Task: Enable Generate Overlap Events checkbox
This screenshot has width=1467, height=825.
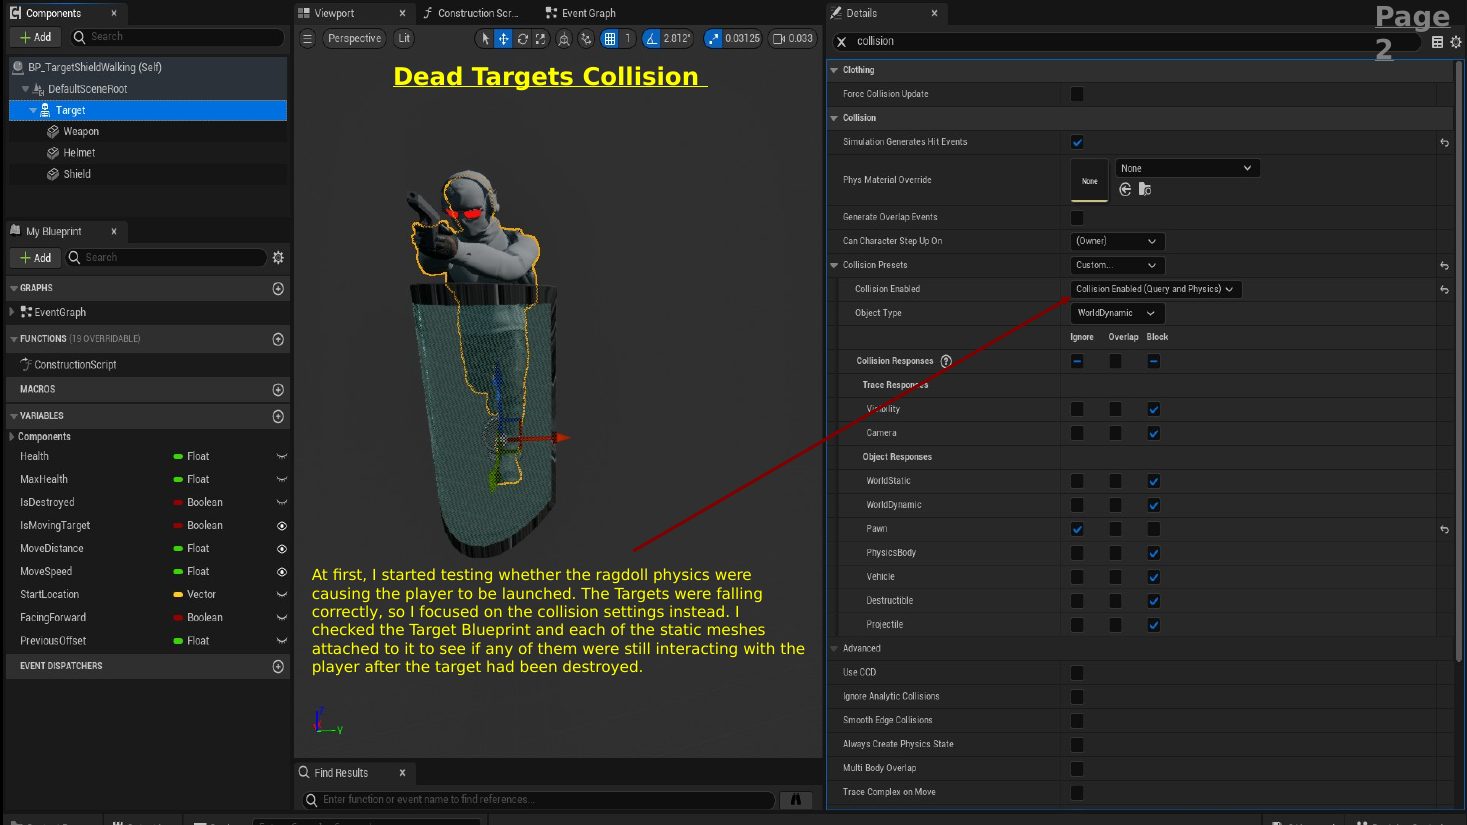Action: click(1077, 217)
